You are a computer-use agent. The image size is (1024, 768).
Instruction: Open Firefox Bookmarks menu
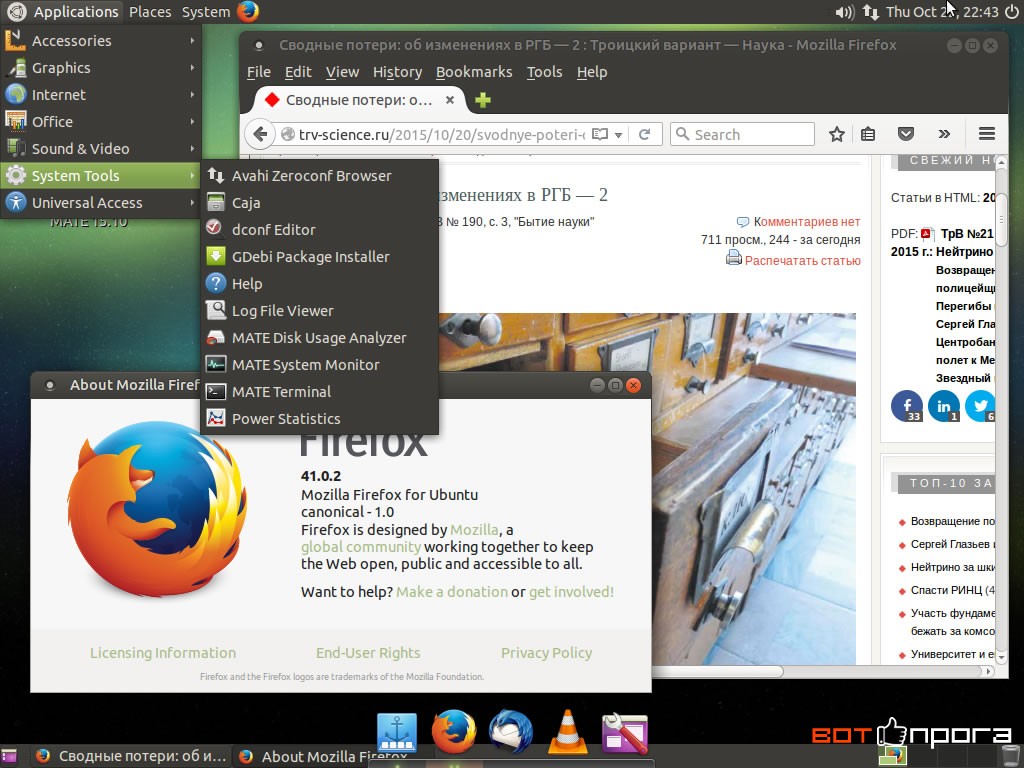[x=474, y=72]
